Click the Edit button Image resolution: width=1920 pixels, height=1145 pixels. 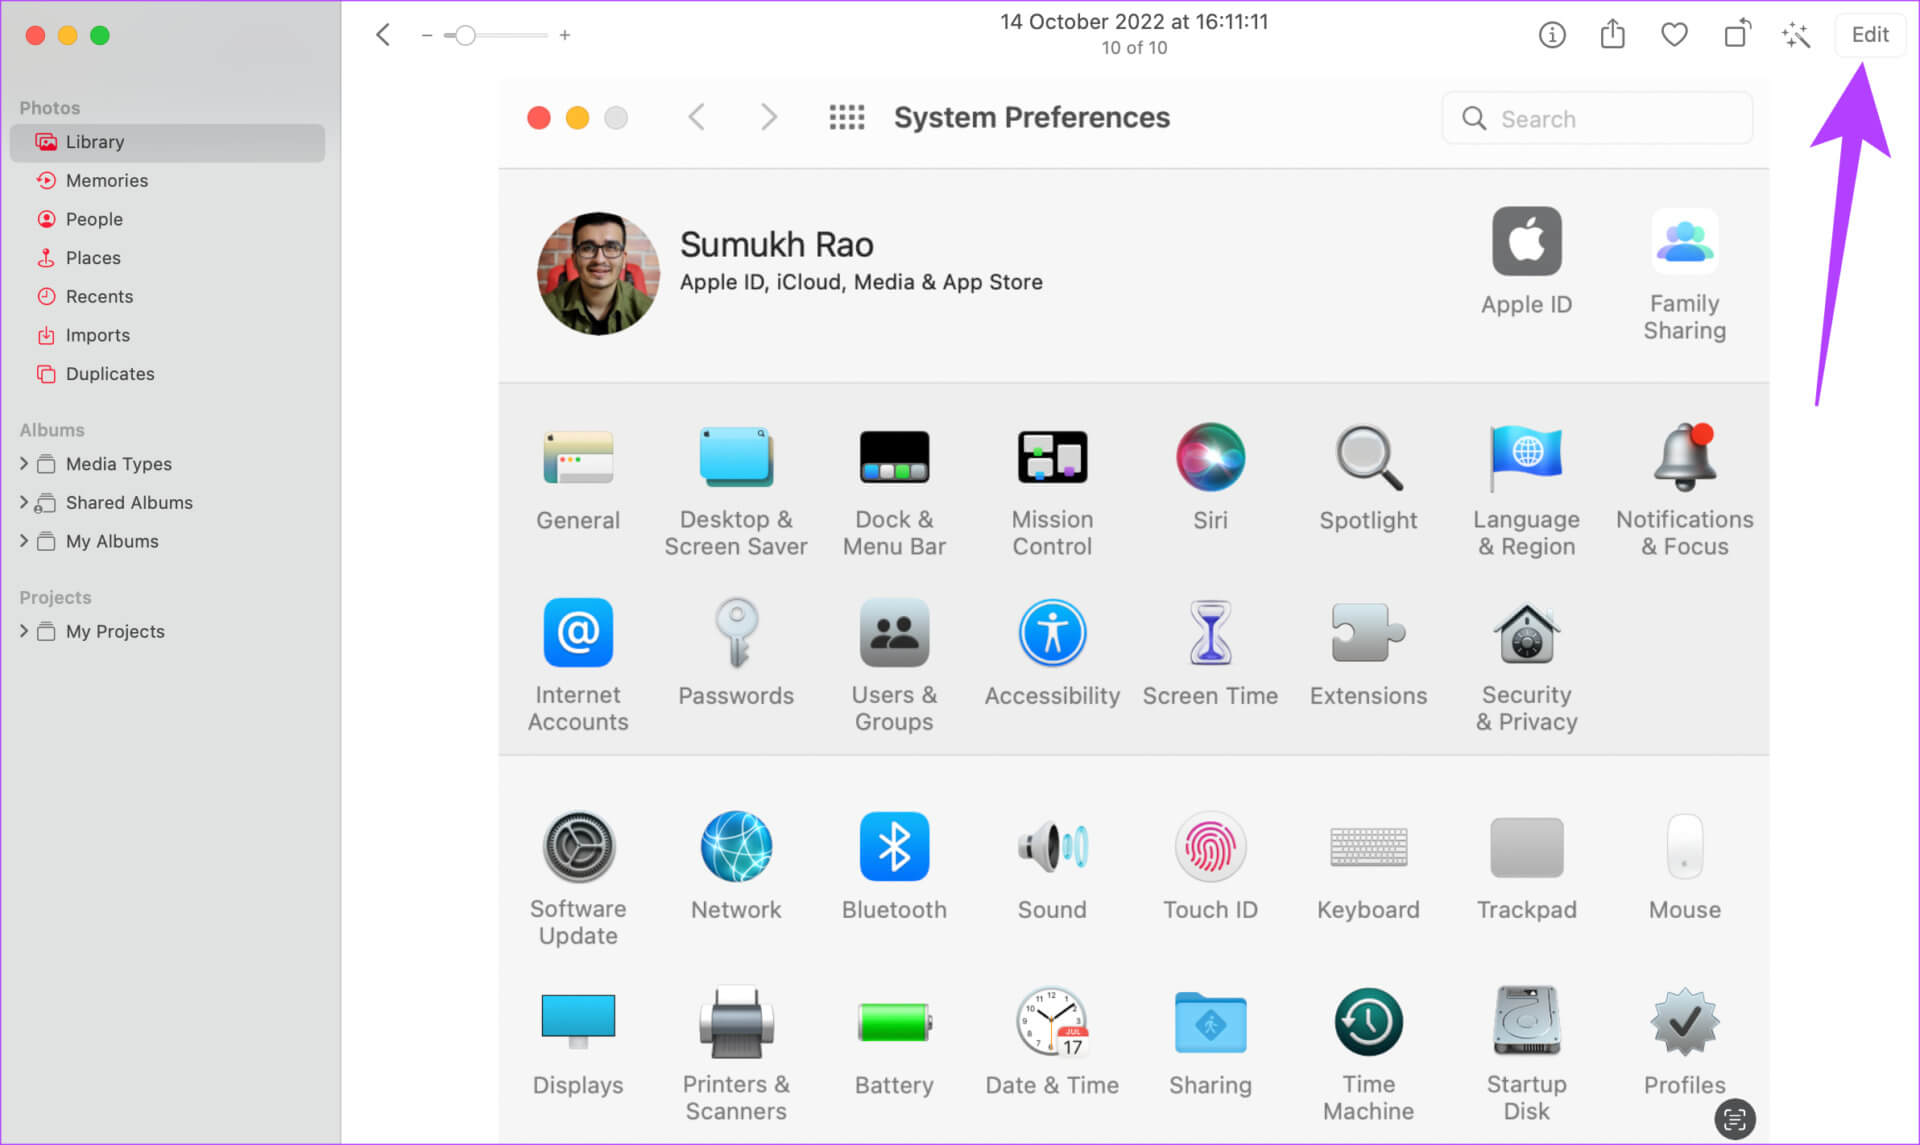click(1869, 35)
